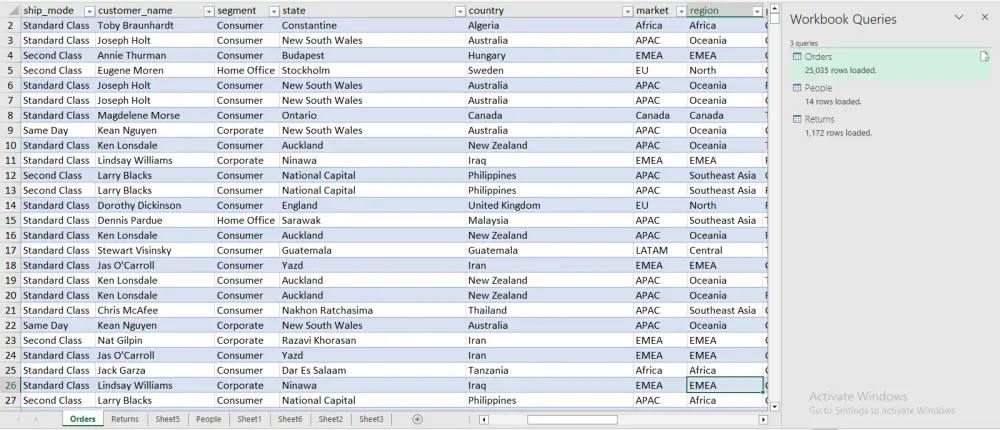
Task: Close the Workbook Queries pane
Action: click(x=982, y=18)
